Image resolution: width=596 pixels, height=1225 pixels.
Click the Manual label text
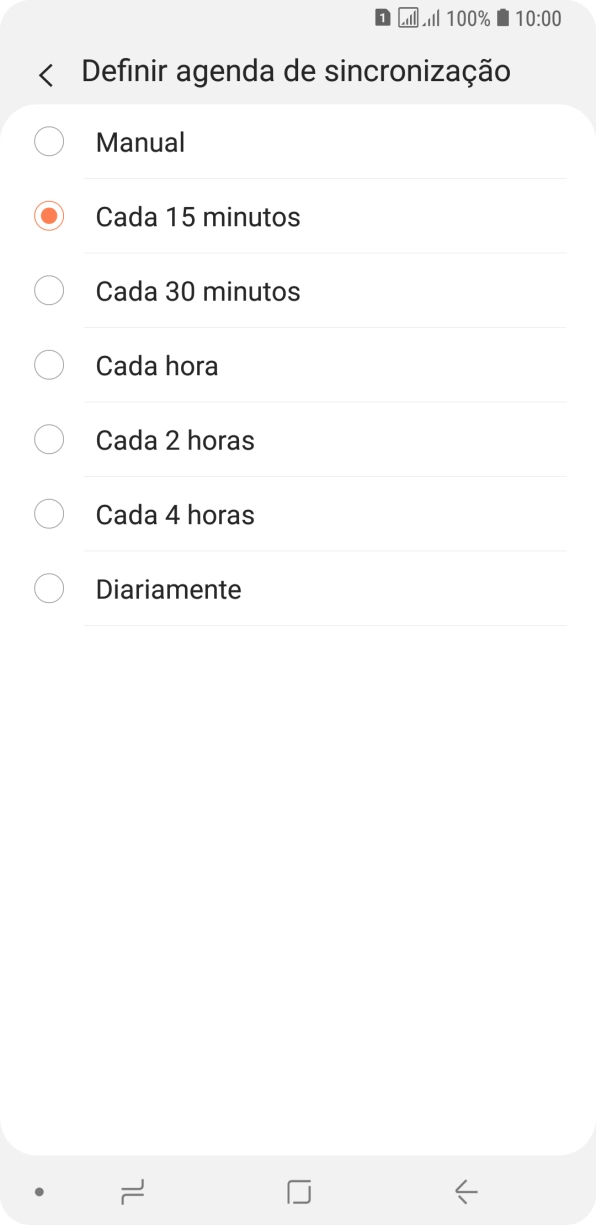[x=139, y=141]
